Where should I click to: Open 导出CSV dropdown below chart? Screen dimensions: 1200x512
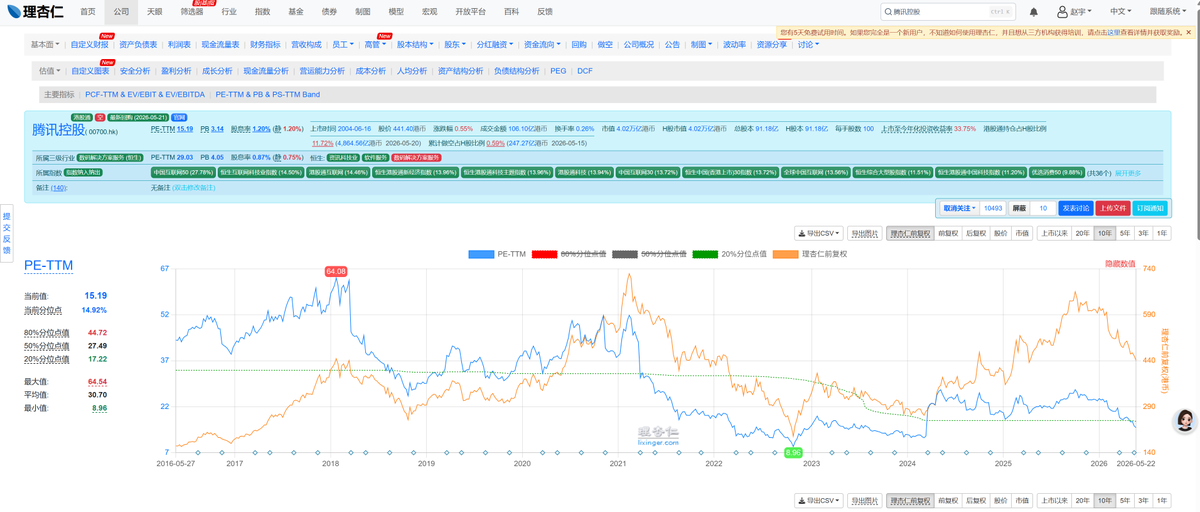click(x=819, y=500)
